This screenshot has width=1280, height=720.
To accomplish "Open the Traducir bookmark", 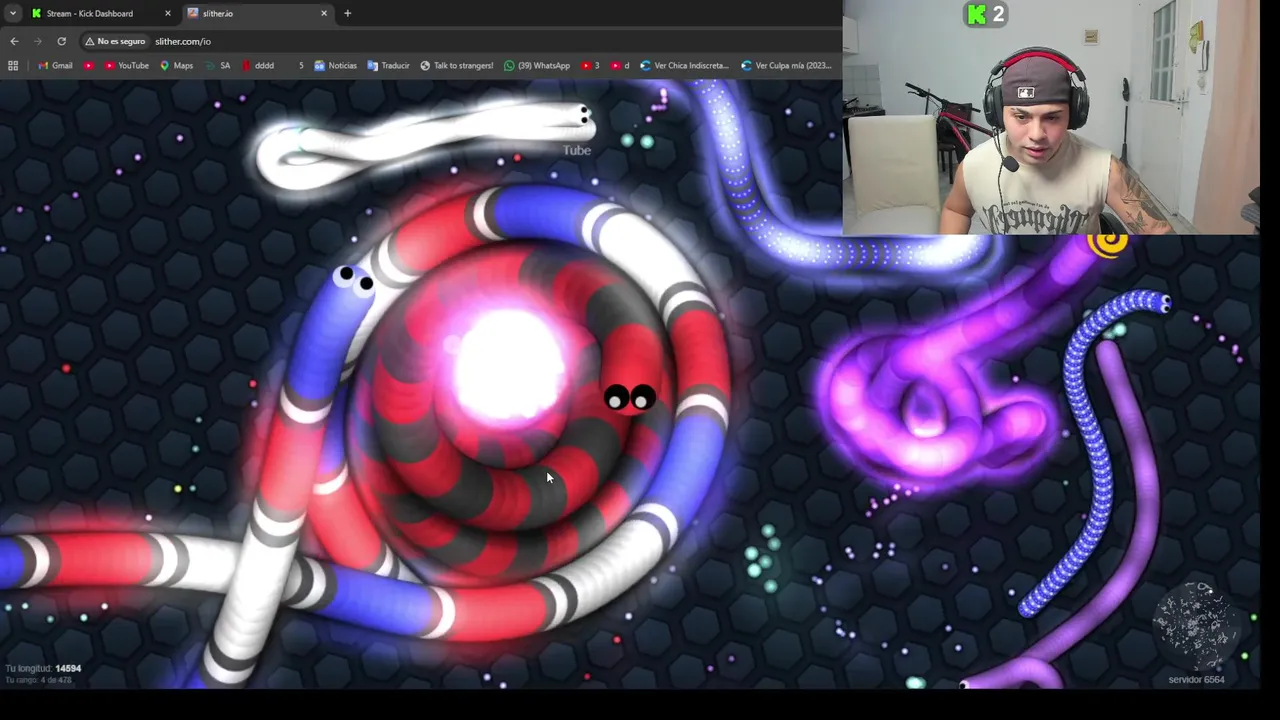I will coord(388,65).
